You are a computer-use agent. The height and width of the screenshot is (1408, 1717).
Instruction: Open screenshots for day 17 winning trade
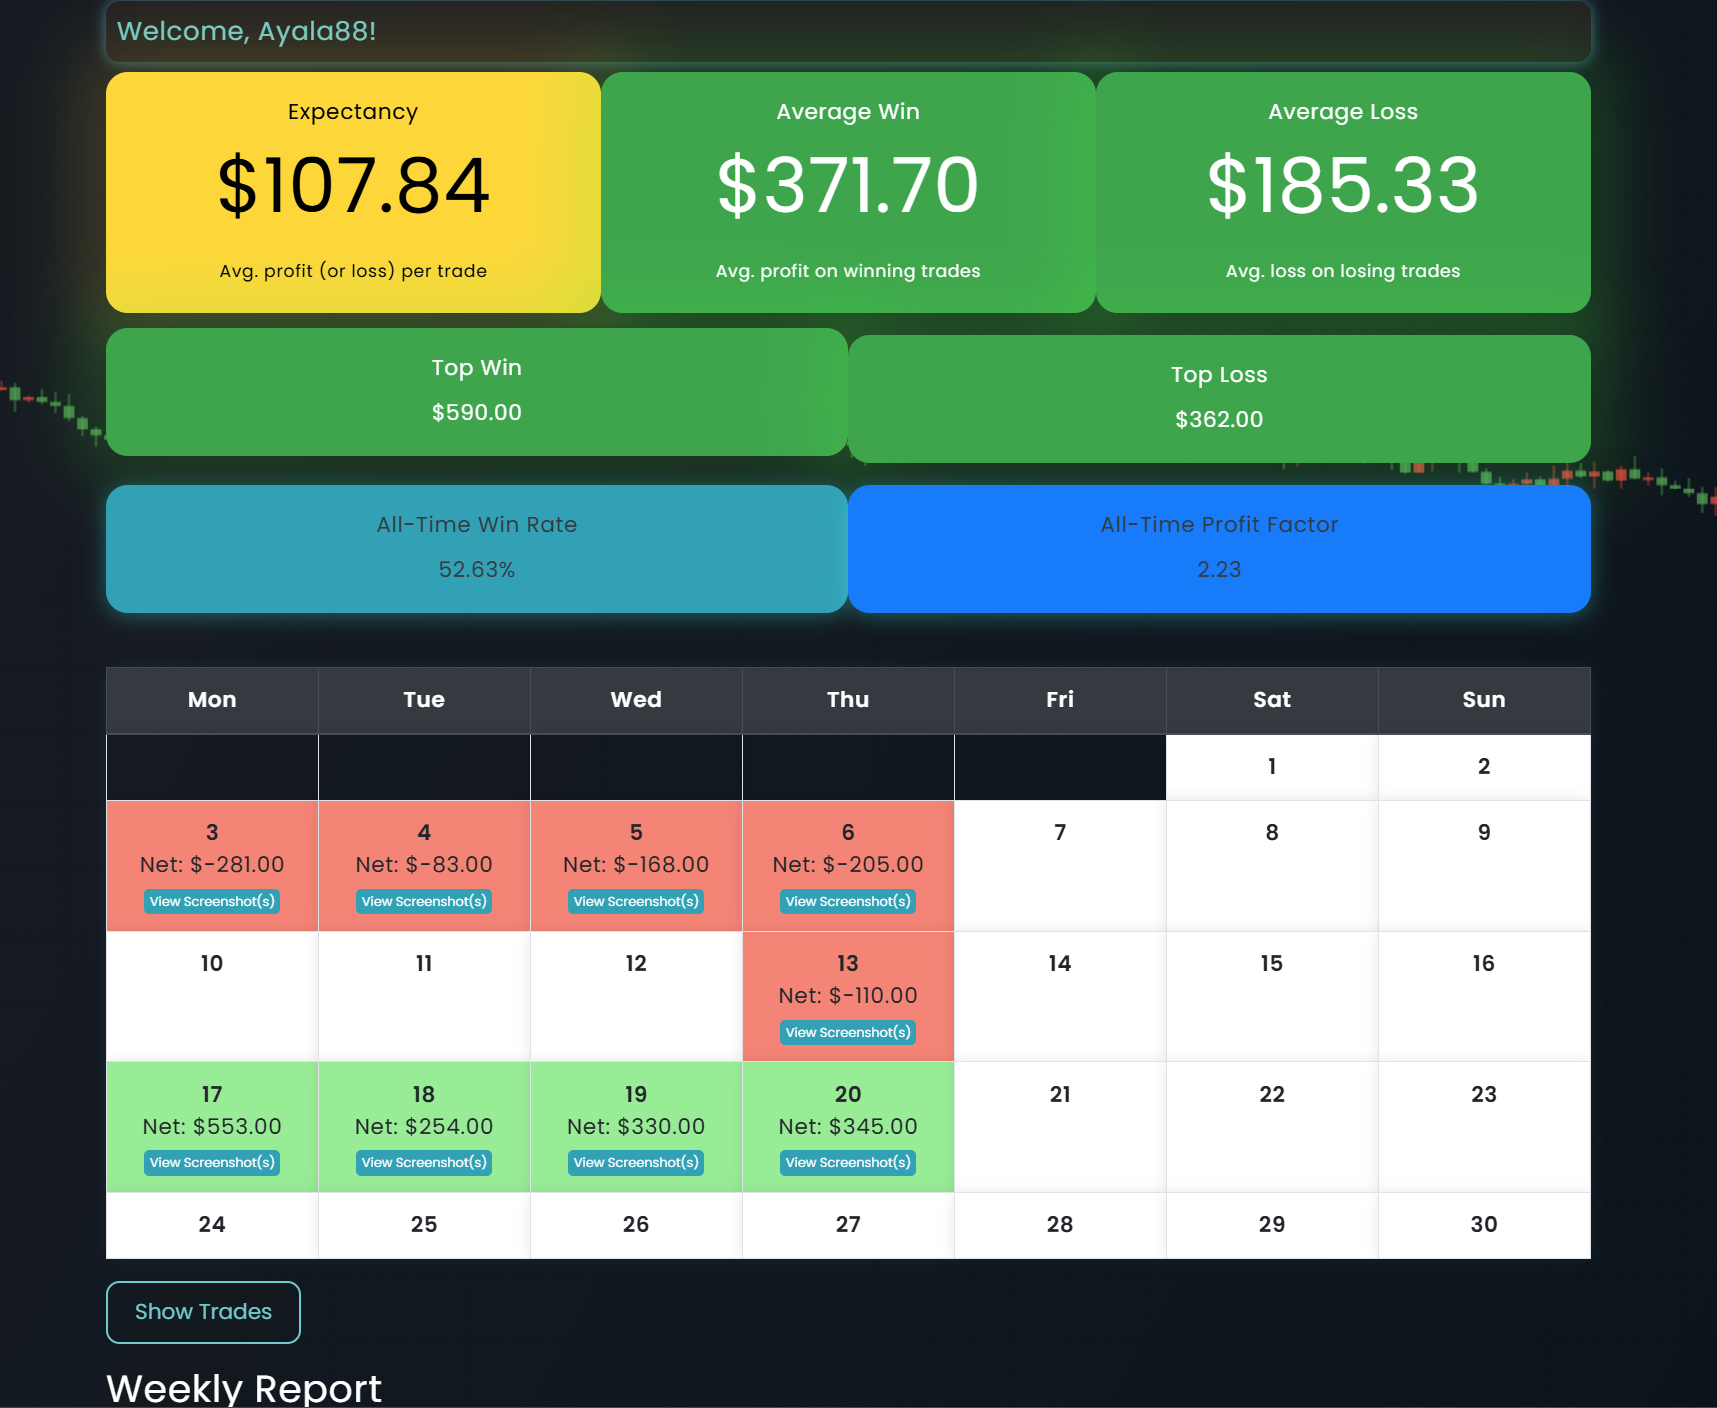tap(211, 1162)
